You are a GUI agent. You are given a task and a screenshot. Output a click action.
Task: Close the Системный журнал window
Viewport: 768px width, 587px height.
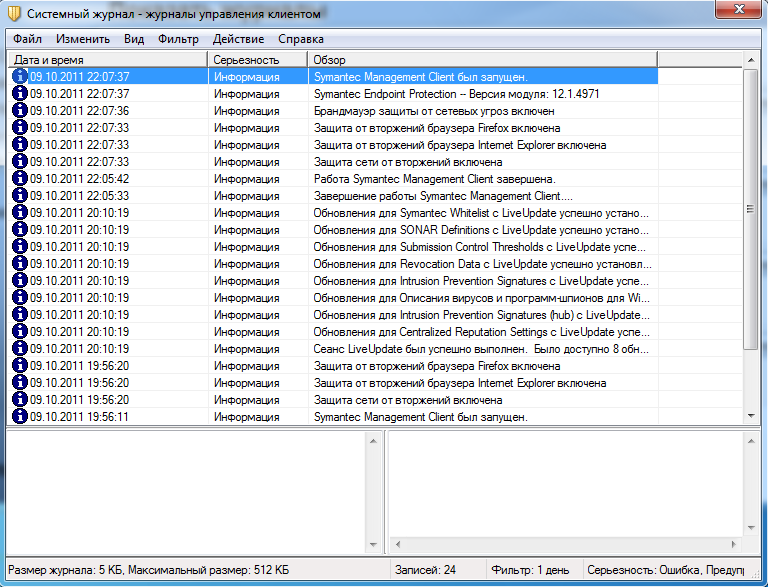(x=740, y=9)
